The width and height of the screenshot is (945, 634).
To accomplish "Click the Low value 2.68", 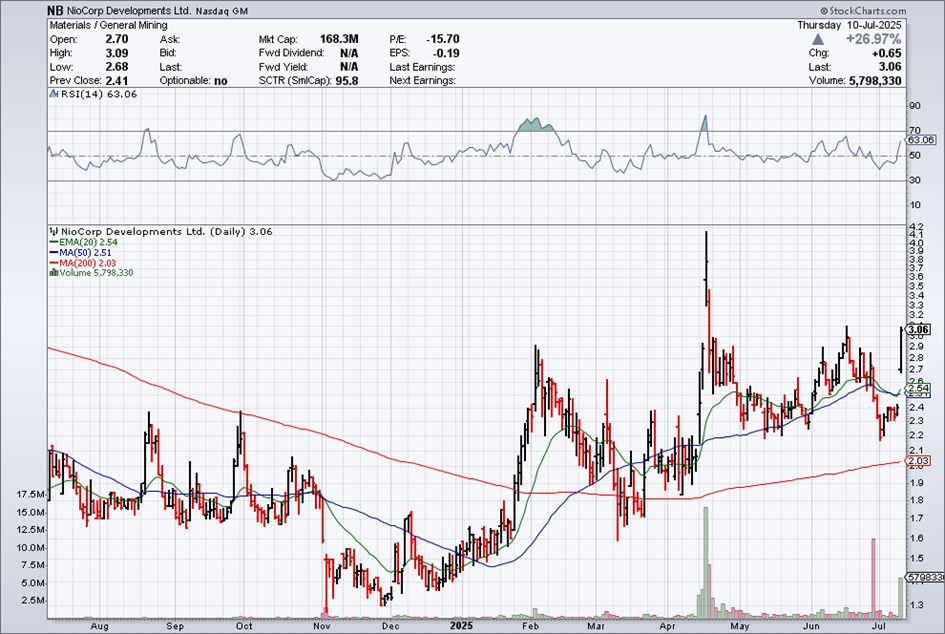I will (x=117, y=67).
